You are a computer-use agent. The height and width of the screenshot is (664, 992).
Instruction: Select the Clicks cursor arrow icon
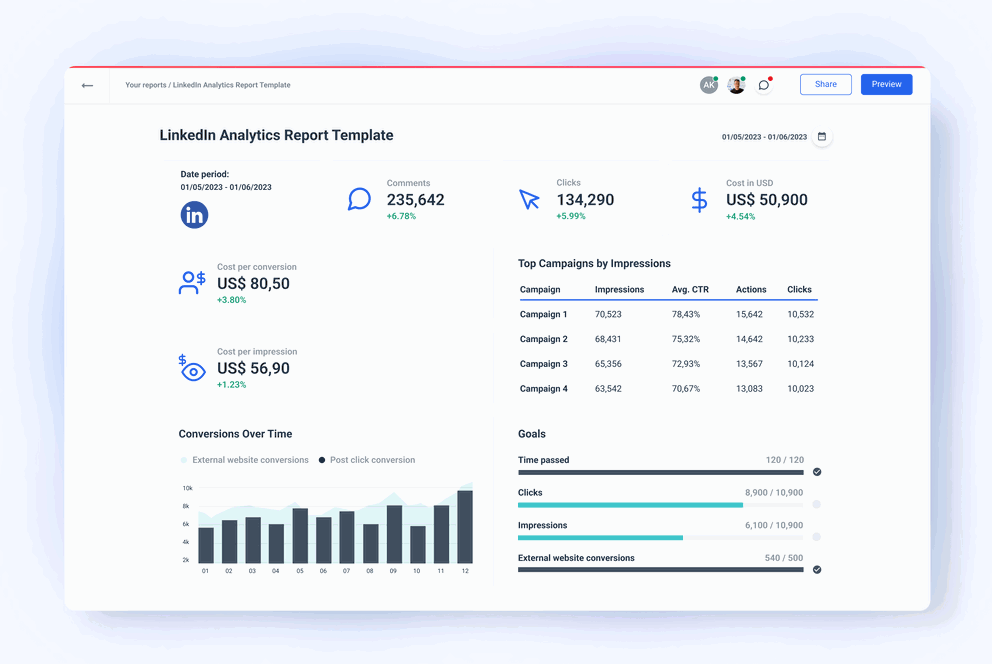(530, 199)
